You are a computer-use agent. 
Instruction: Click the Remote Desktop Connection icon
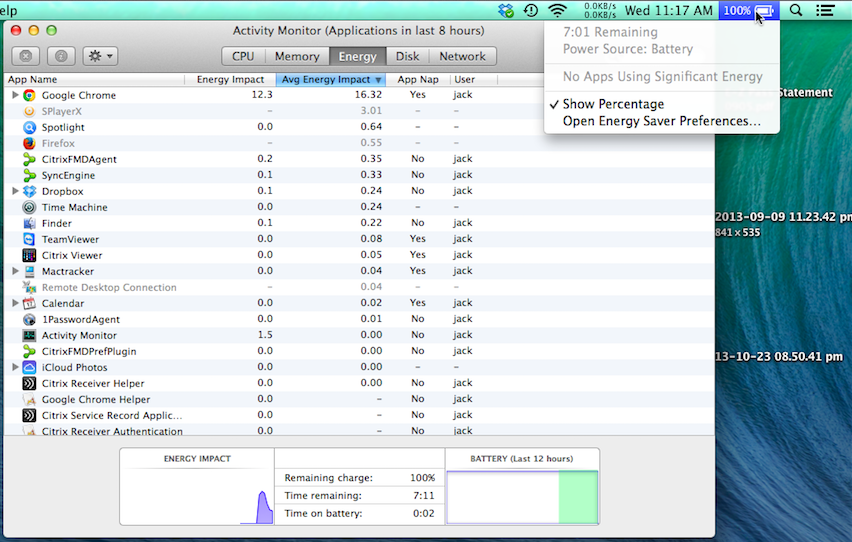tap(29, 287)
